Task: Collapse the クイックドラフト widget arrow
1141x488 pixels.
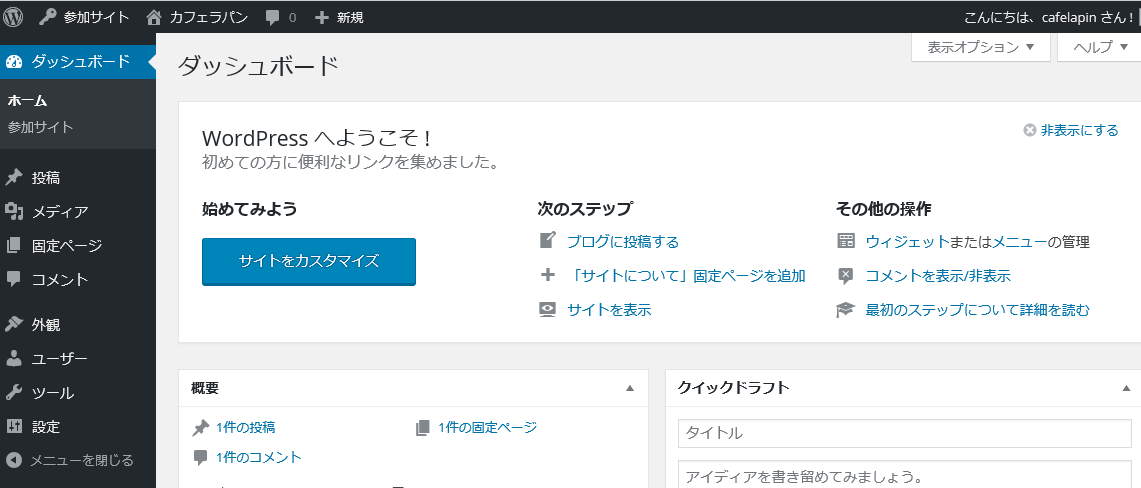Action: pos(1126,388)
